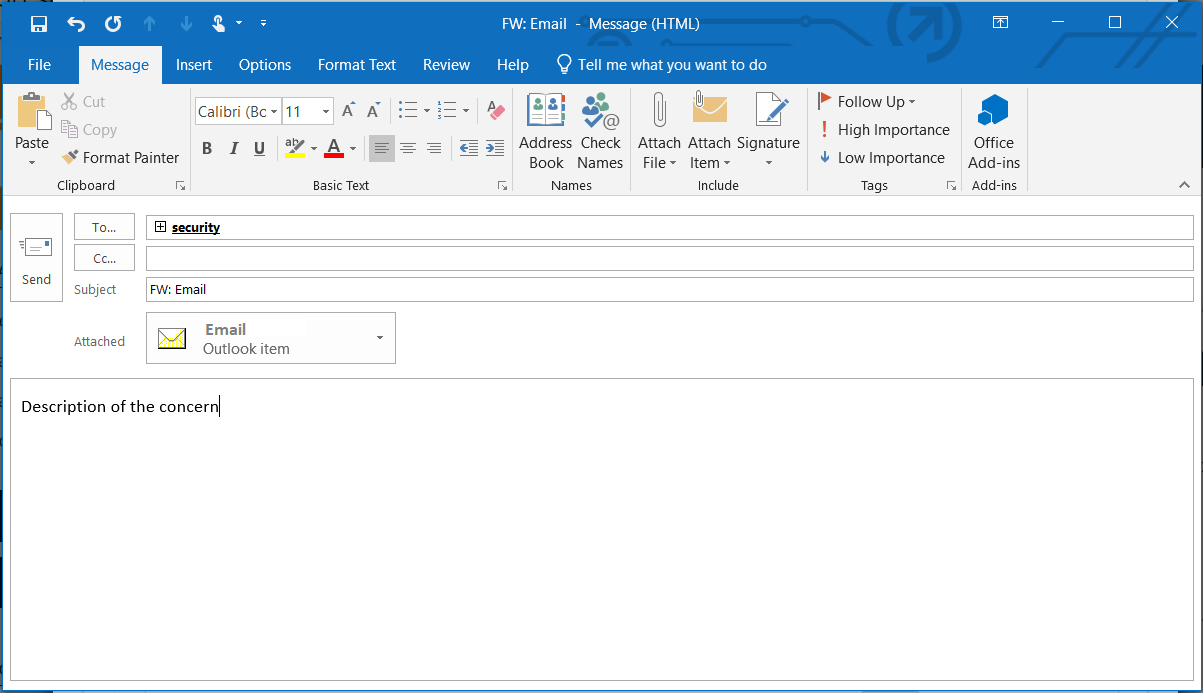The image size is (1203, 693).
Task: Increase the paragraph indent
Action: (494, 149)
